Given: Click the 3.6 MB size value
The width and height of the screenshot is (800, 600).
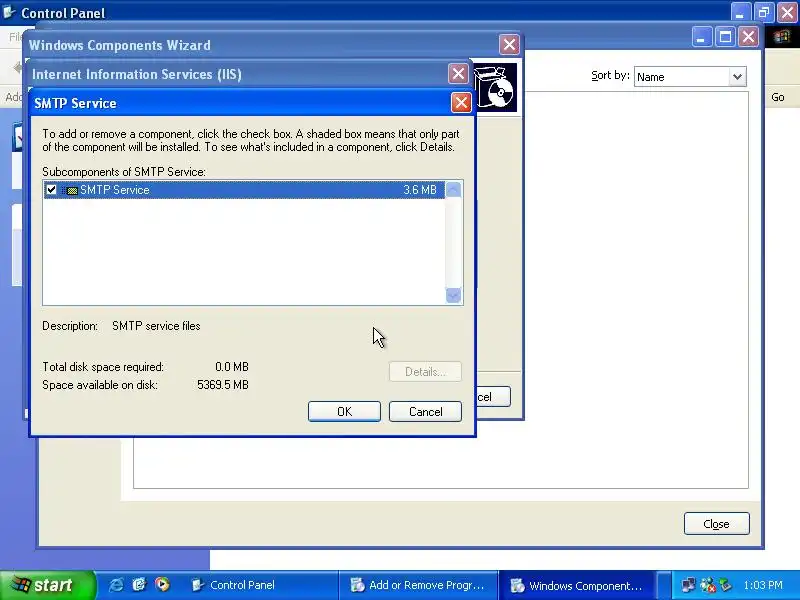Looking at the screenshot, I should [x=419, y=190].
